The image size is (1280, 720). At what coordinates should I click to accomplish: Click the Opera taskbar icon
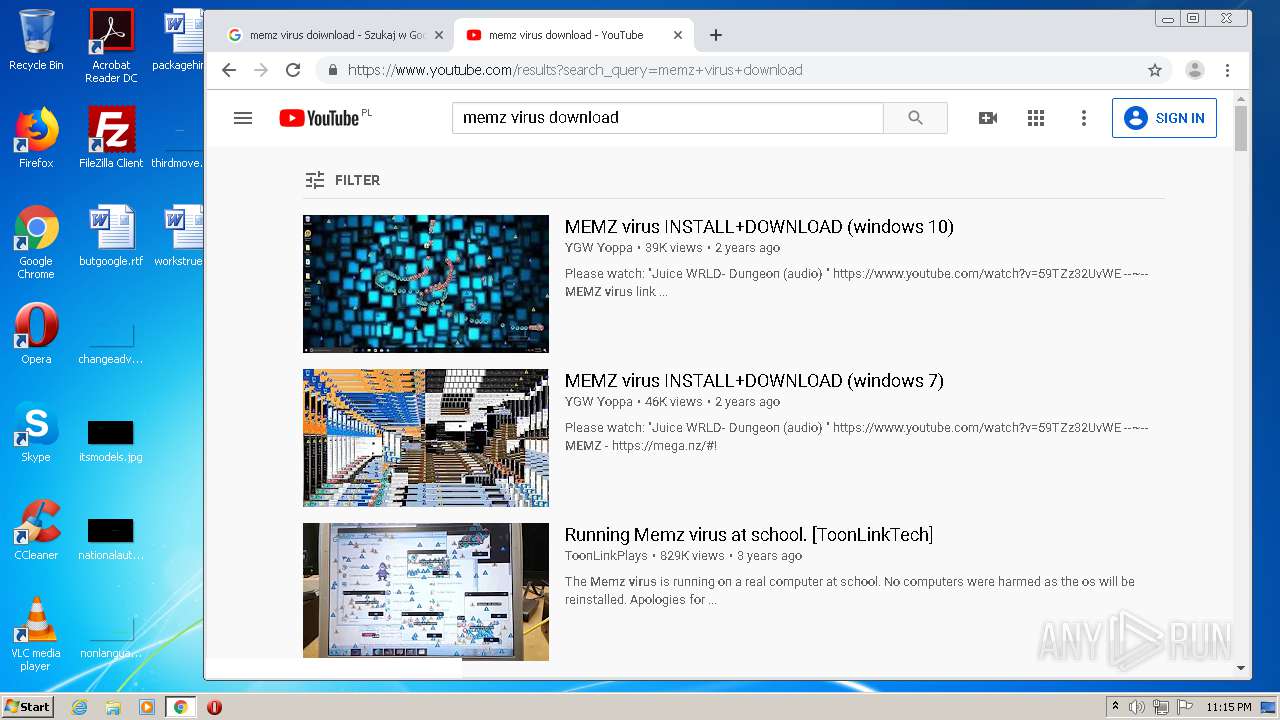[x=214, y=707]
